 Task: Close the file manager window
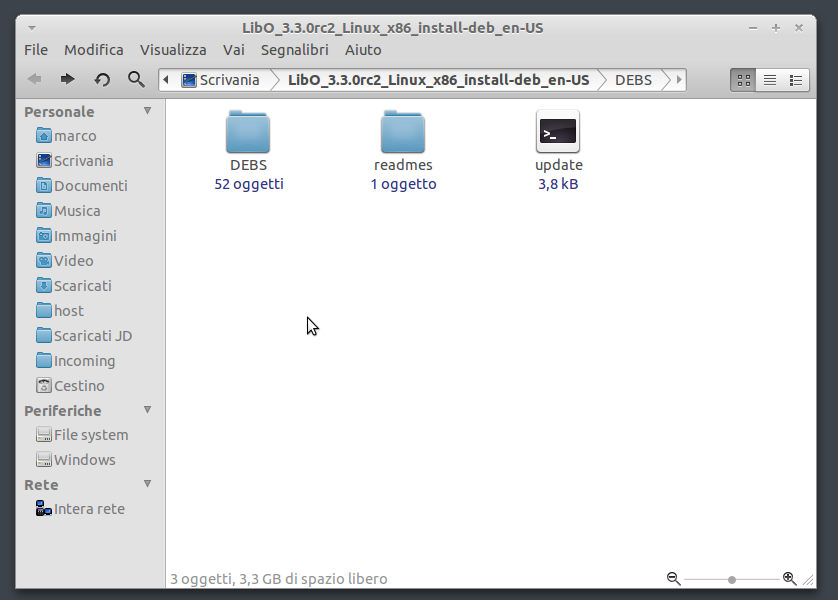[799, 28]
